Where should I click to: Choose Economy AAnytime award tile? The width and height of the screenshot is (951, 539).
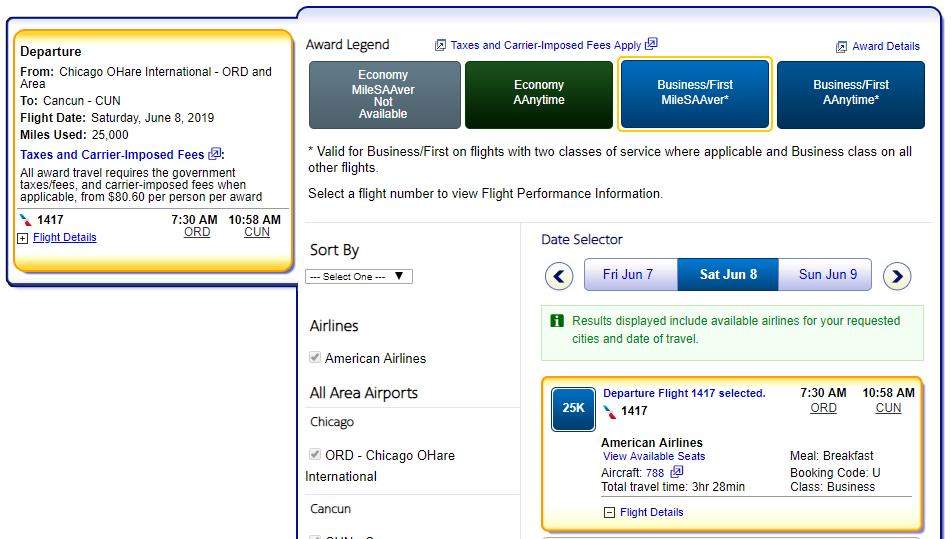(538, 93)
